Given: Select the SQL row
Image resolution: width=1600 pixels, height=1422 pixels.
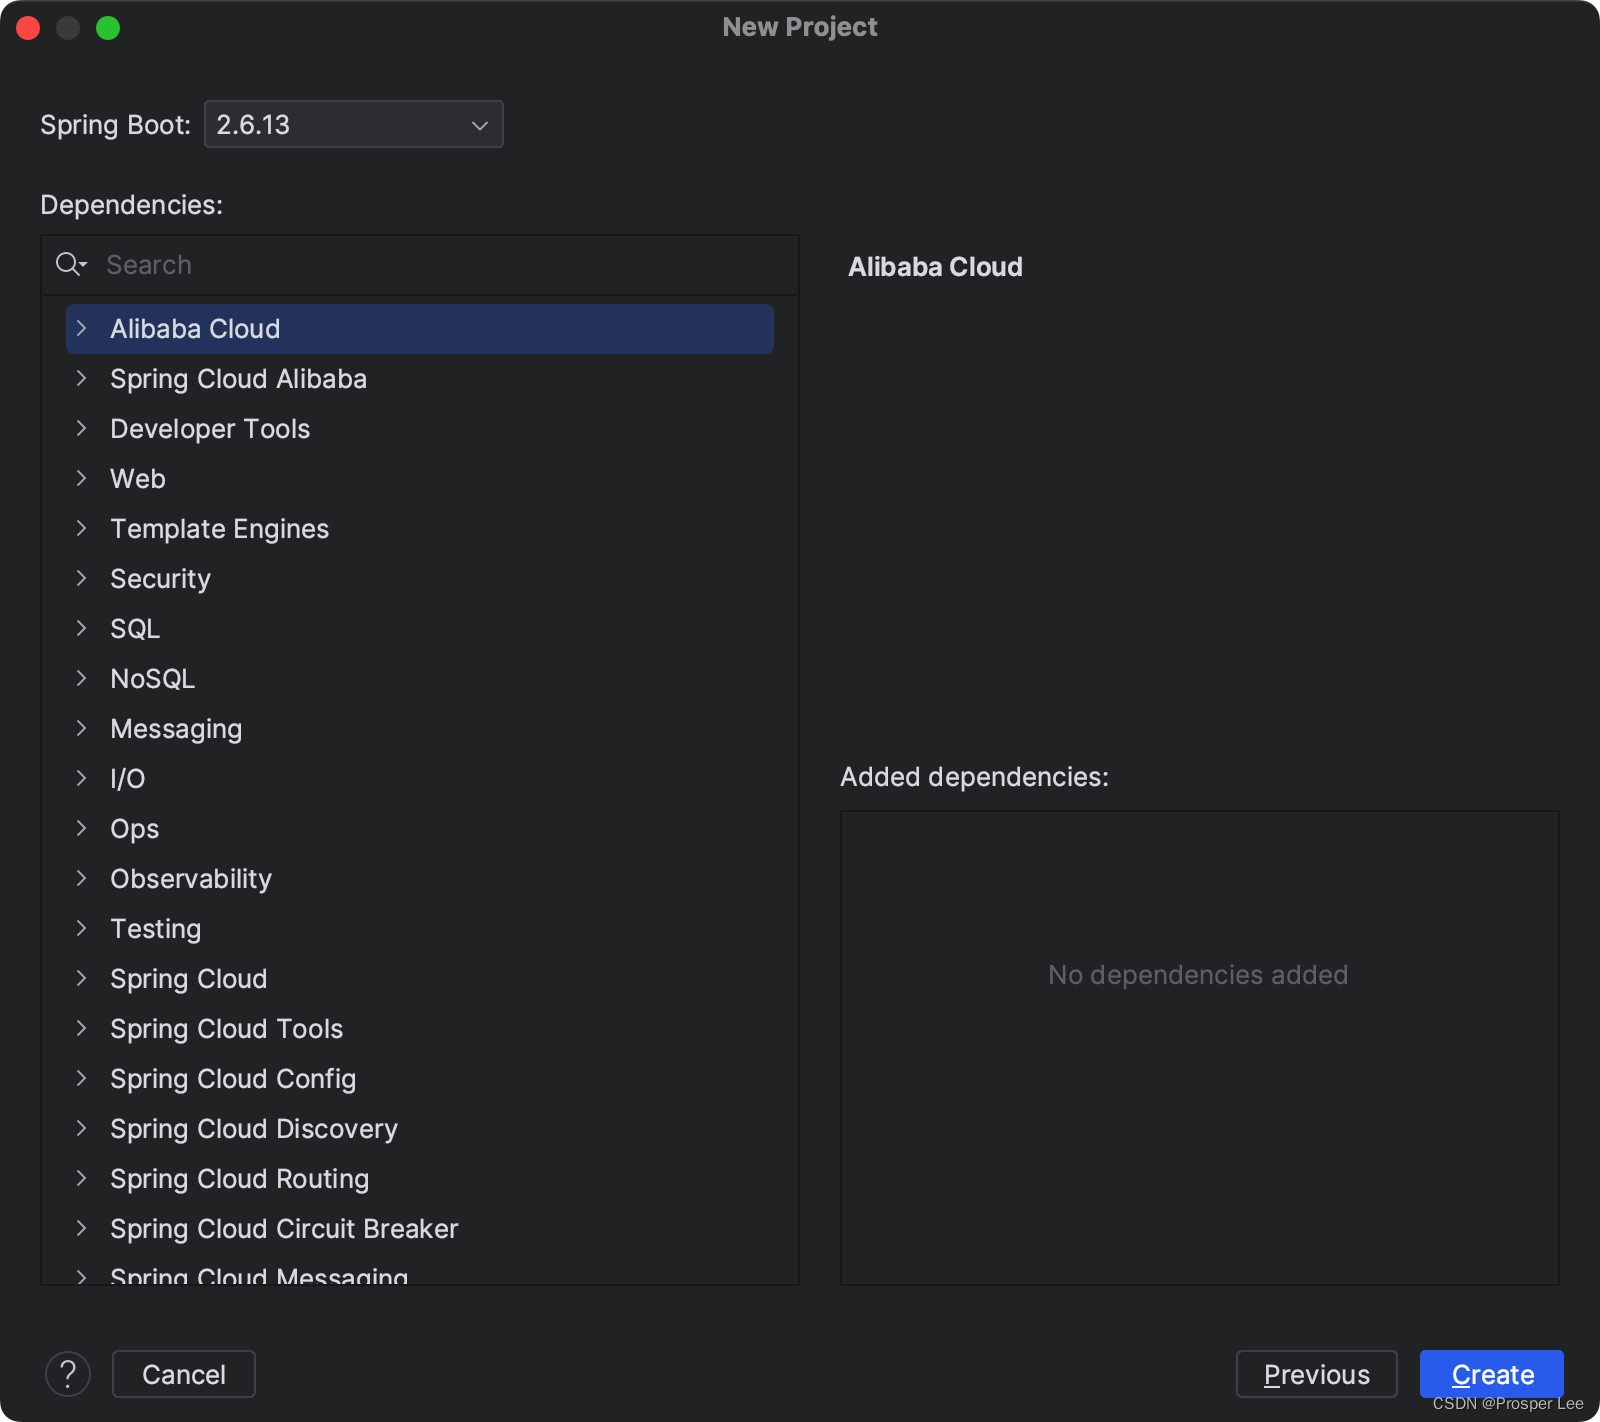Looking at the screenshot, I should click(x=420, y=629).
